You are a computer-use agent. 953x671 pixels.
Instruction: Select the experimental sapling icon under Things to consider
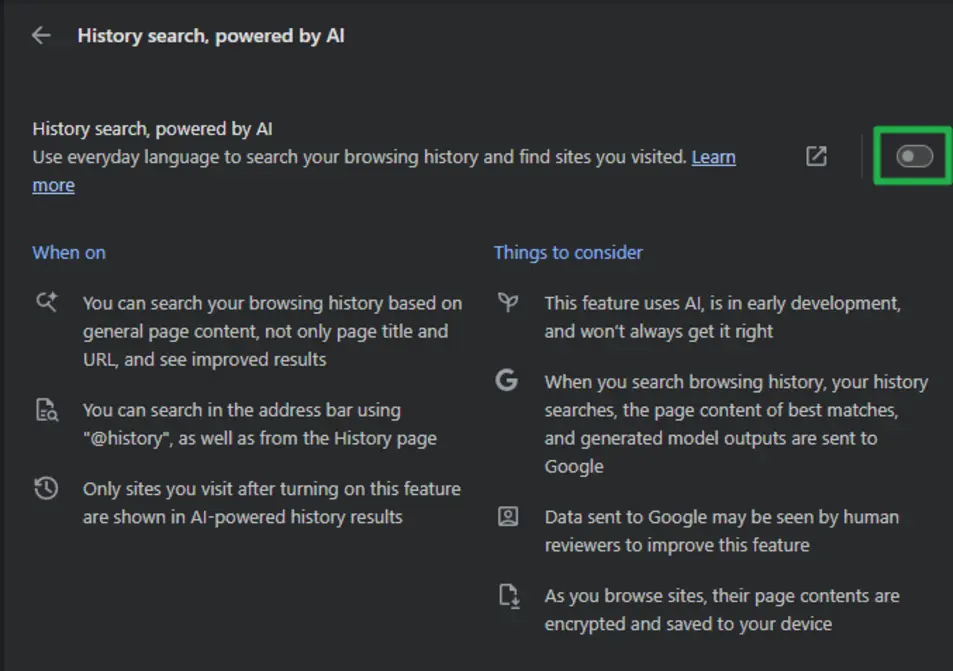(509, 303)
